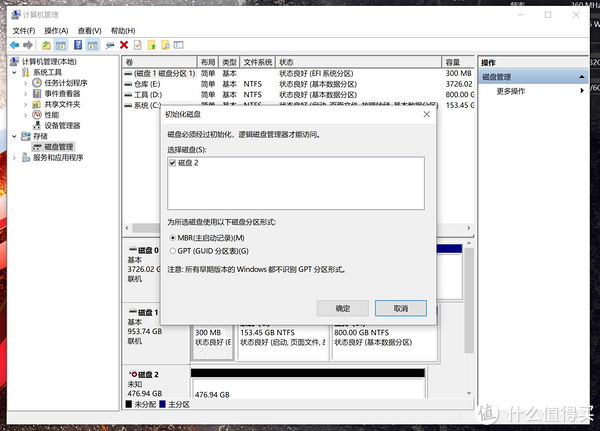Toggle the show/hide action pane icon

click(93, 45)
